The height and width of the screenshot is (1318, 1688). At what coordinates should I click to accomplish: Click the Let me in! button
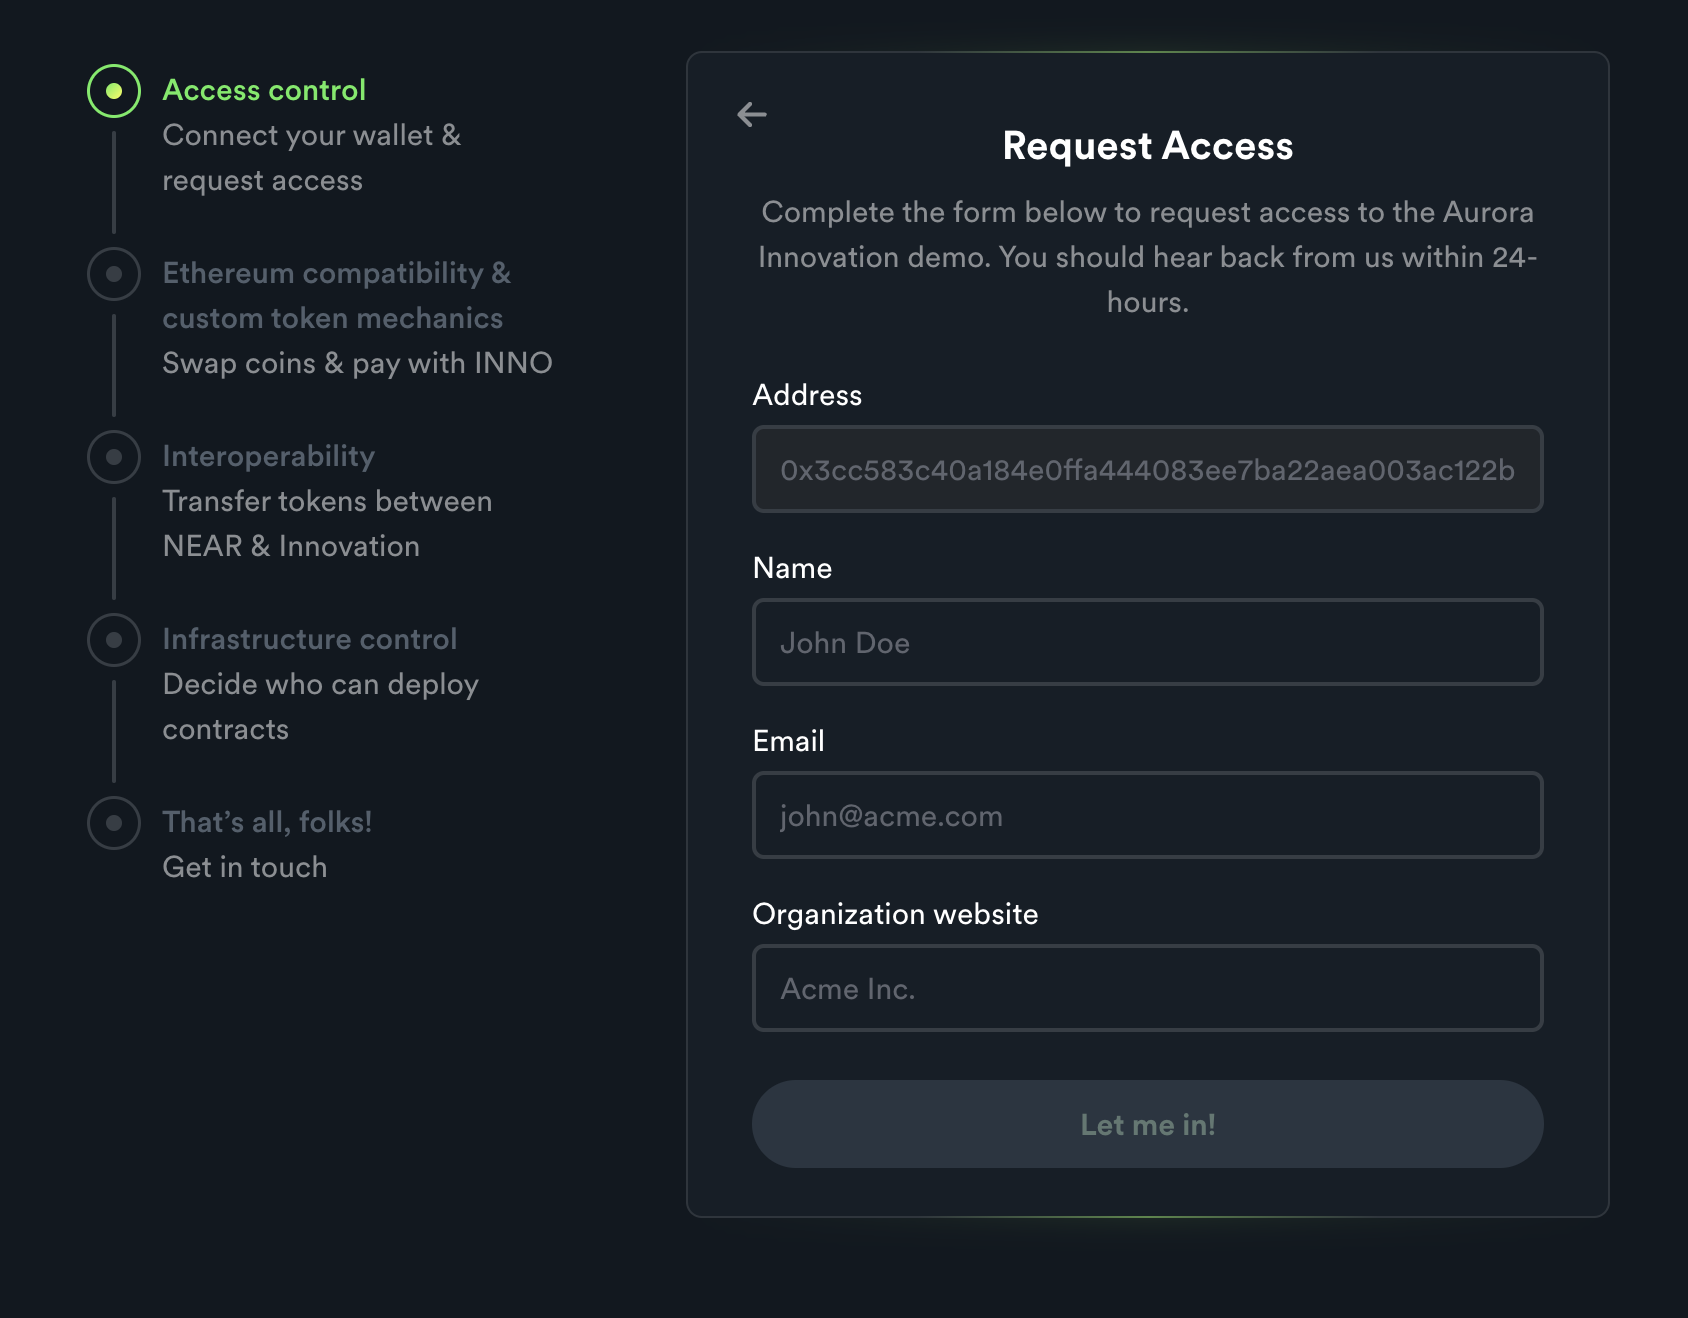coord(1147,1124)
